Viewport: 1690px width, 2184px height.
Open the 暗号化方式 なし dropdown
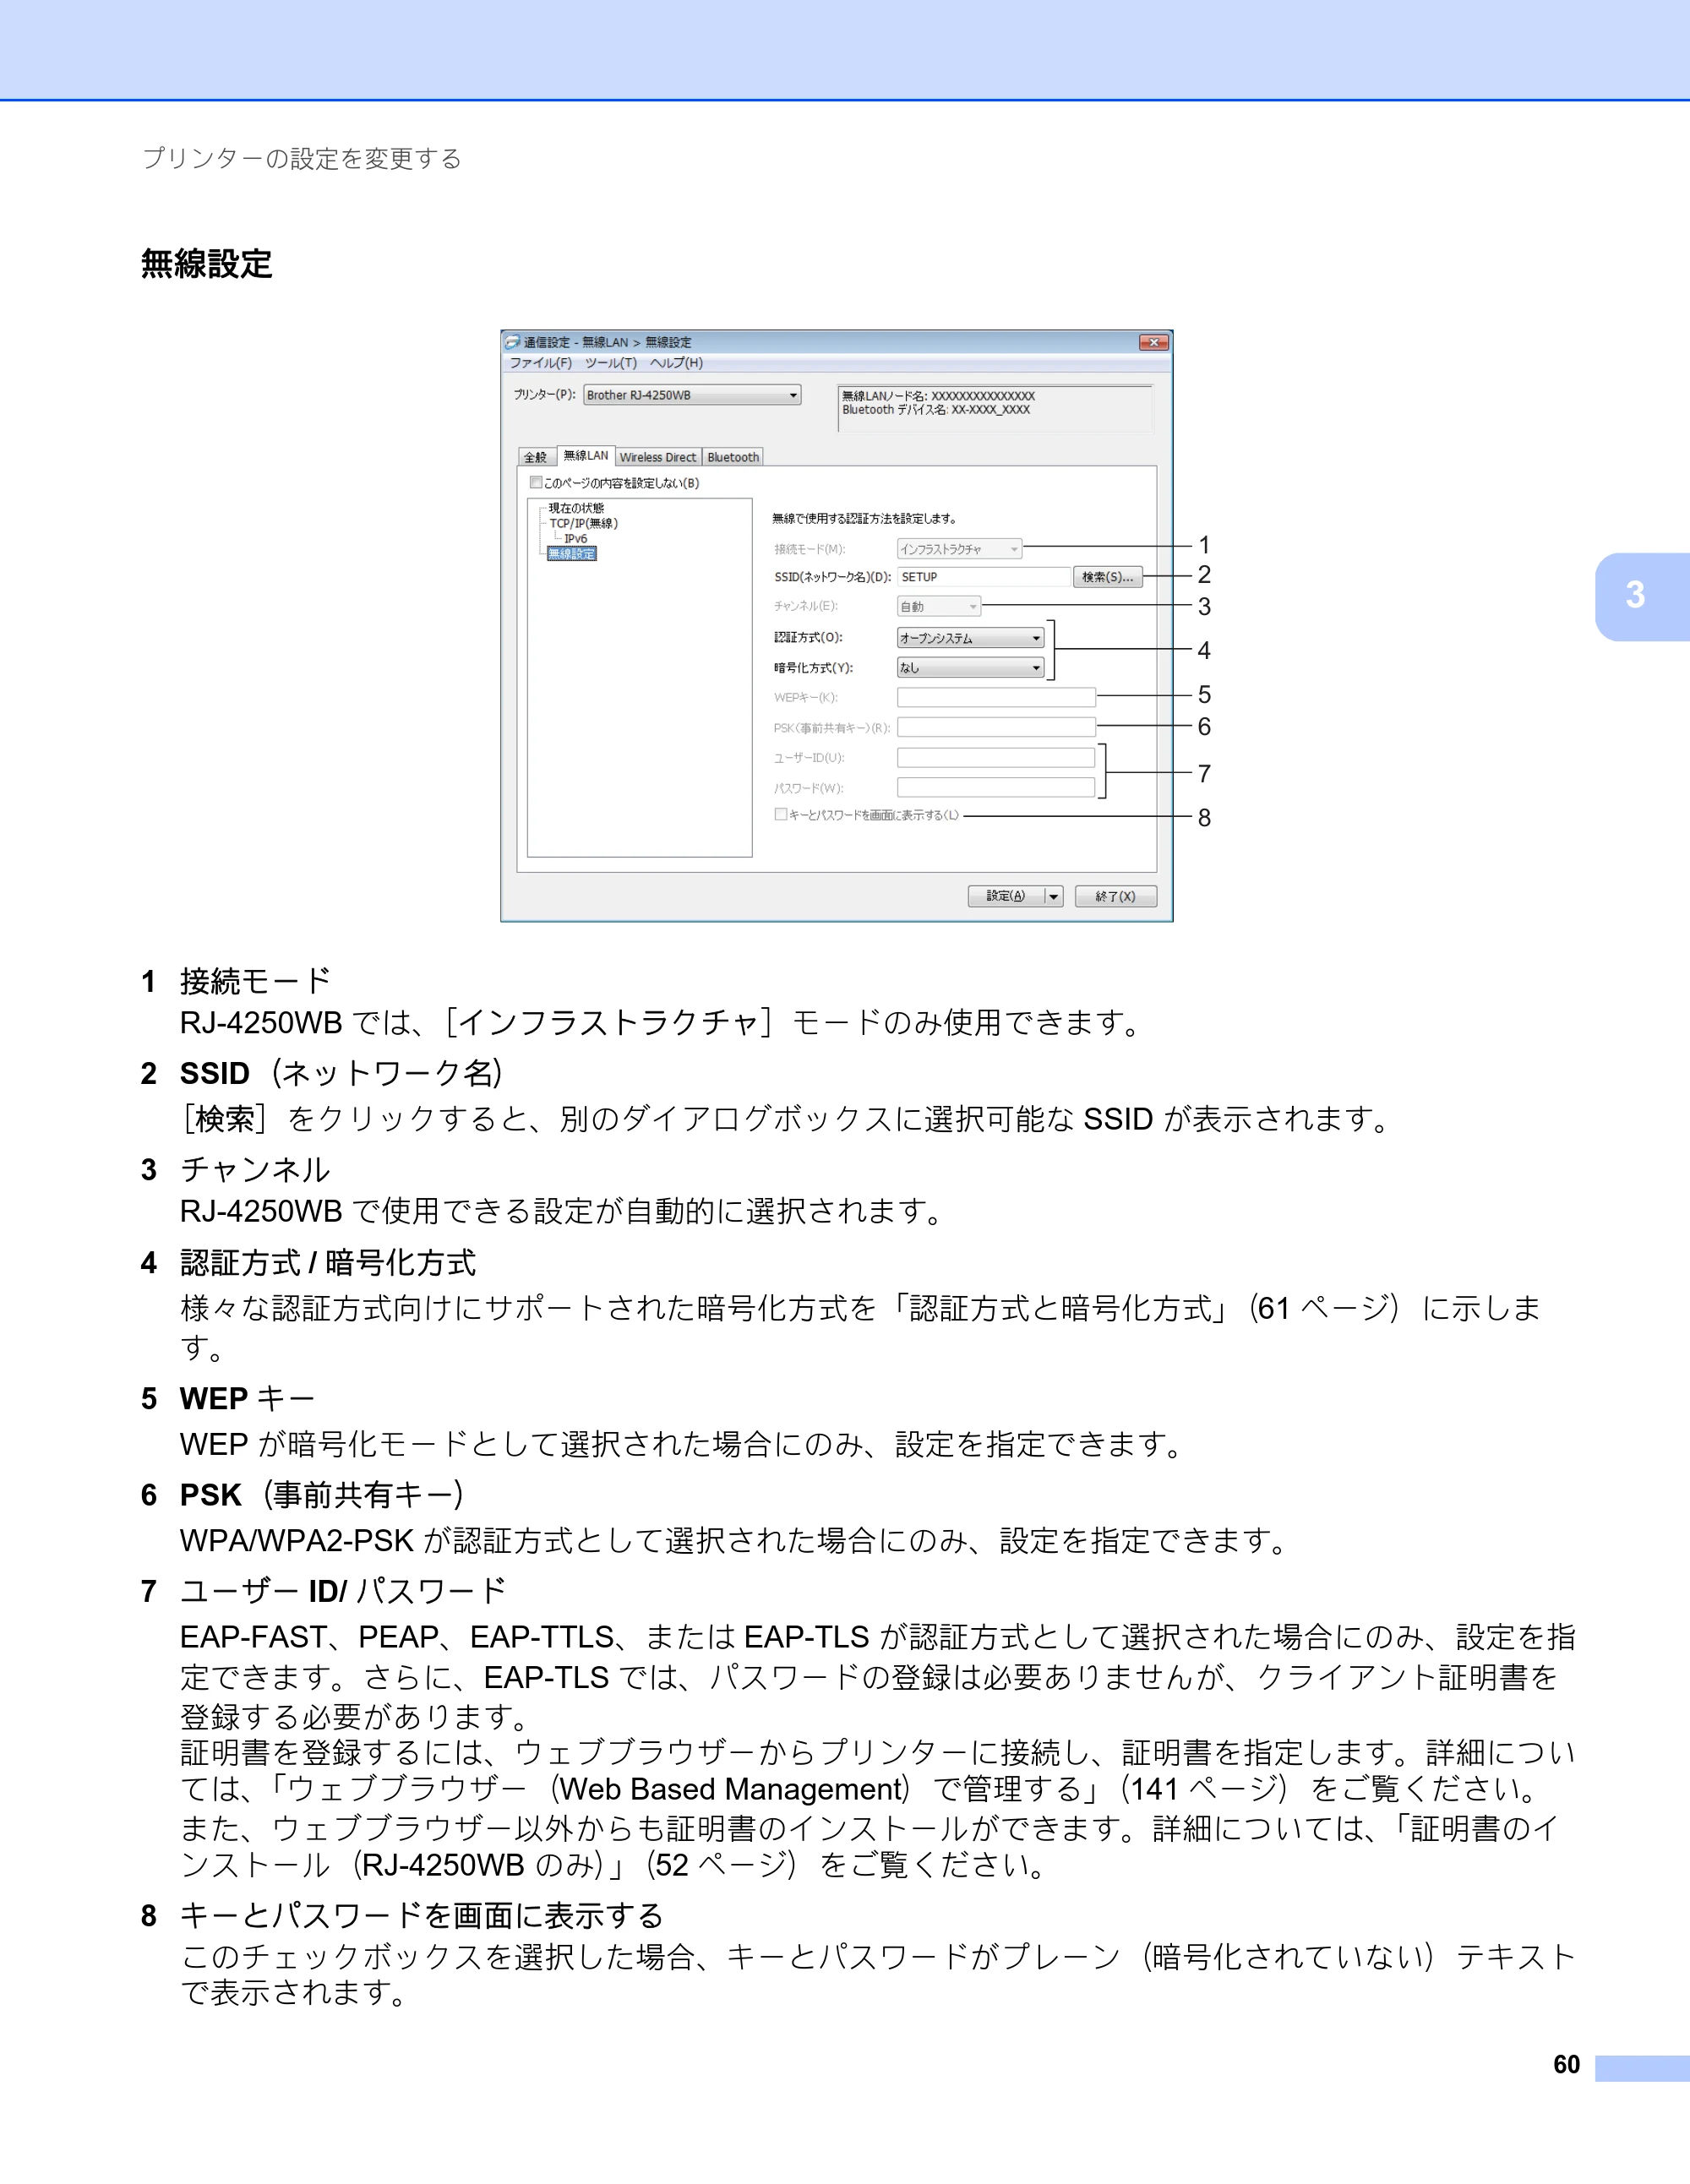[x=970, y=667]
